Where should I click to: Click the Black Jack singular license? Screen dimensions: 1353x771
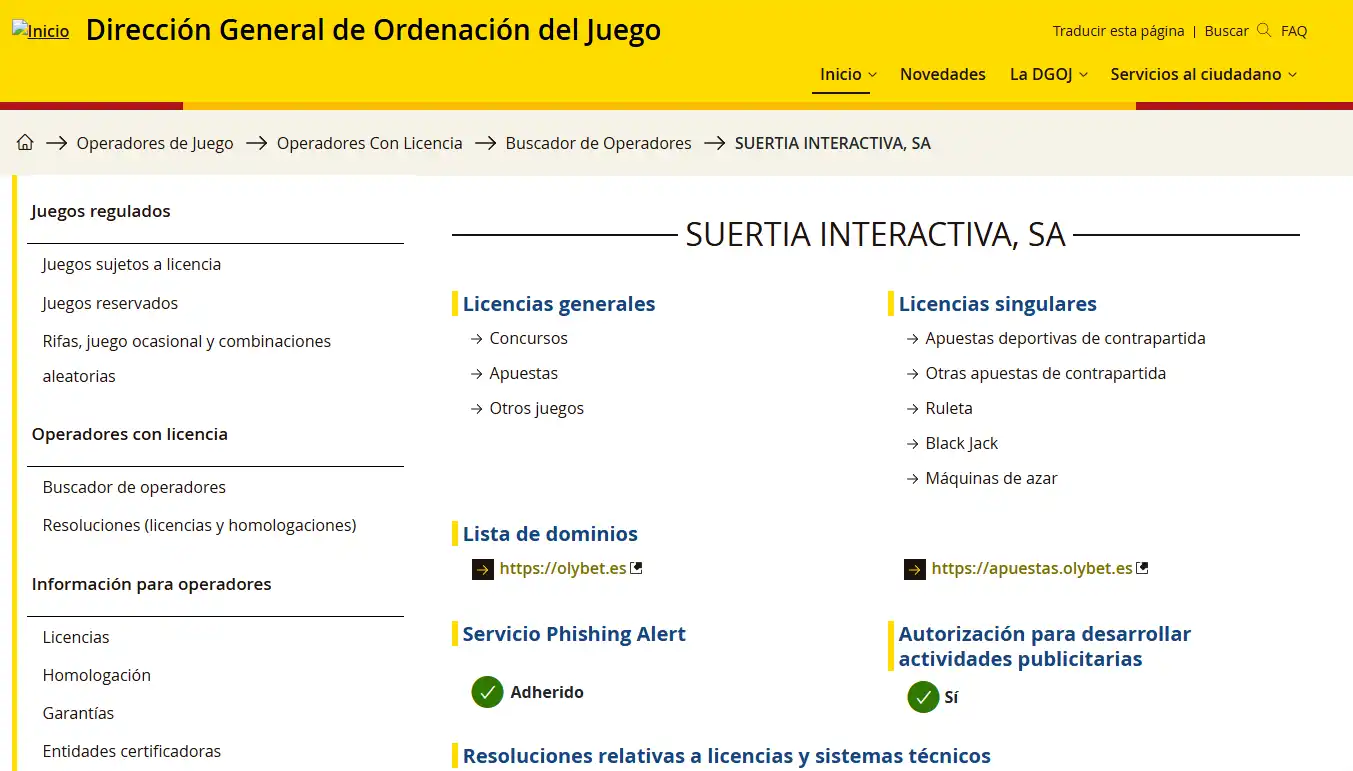click(x=962, y=443)
